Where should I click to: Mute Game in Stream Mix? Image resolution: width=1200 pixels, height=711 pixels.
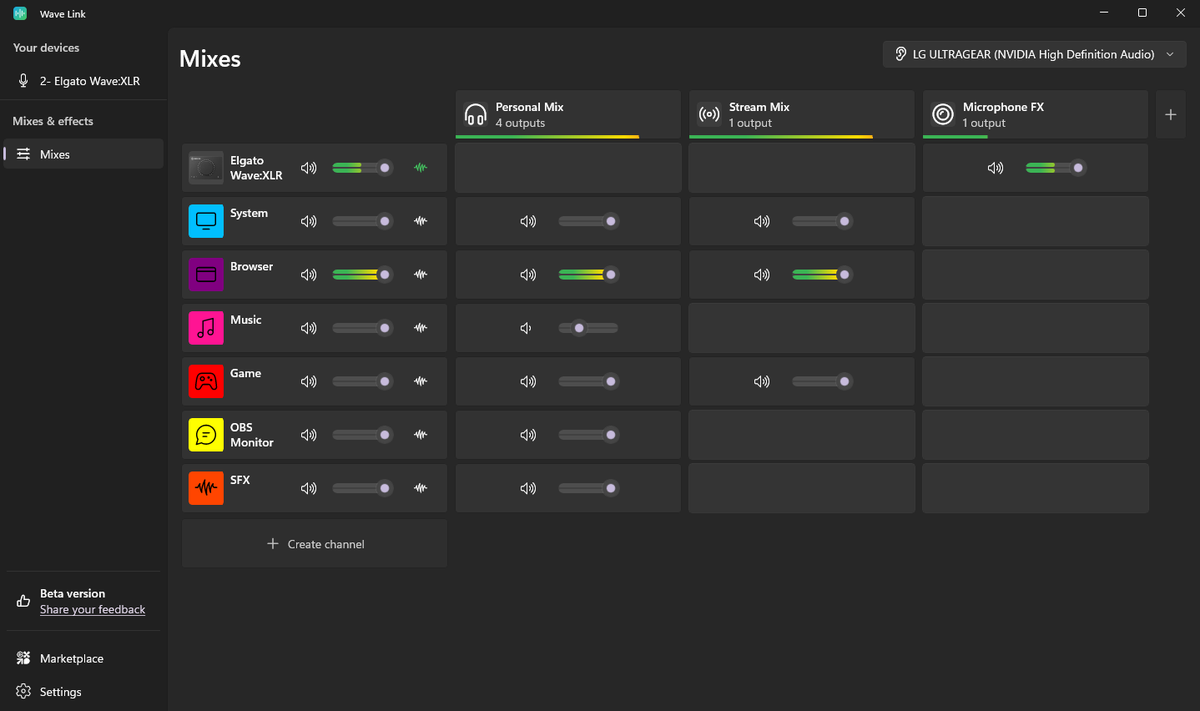click(761, 381)
